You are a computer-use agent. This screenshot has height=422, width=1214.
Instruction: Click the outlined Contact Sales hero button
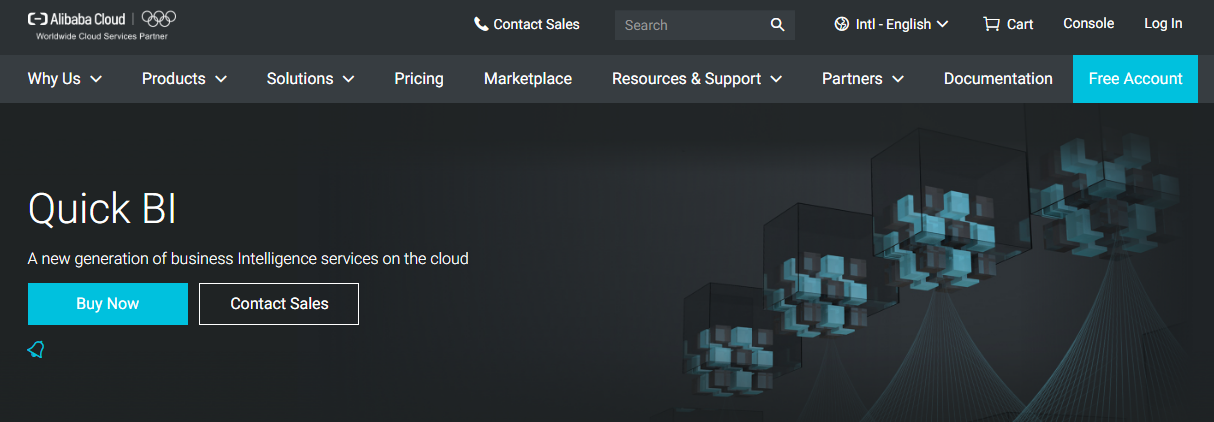coord(279,304)
